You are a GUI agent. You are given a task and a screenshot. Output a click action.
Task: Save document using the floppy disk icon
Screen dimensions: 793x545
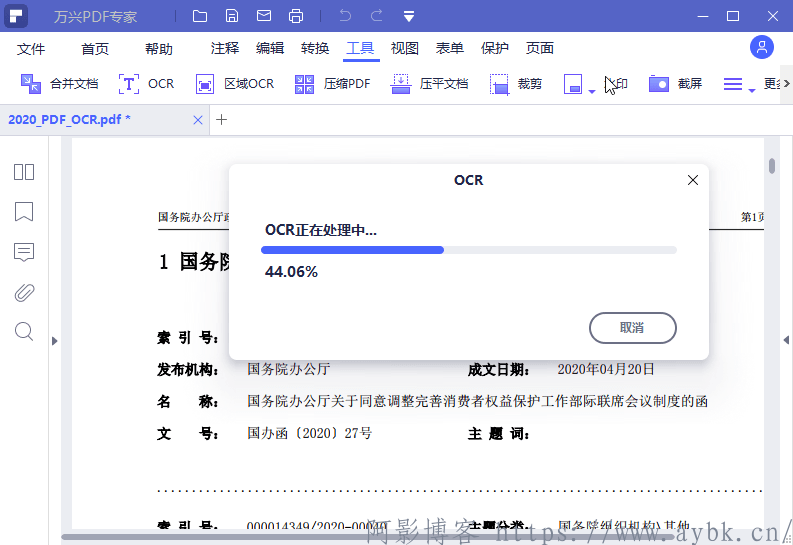point(232,16)
